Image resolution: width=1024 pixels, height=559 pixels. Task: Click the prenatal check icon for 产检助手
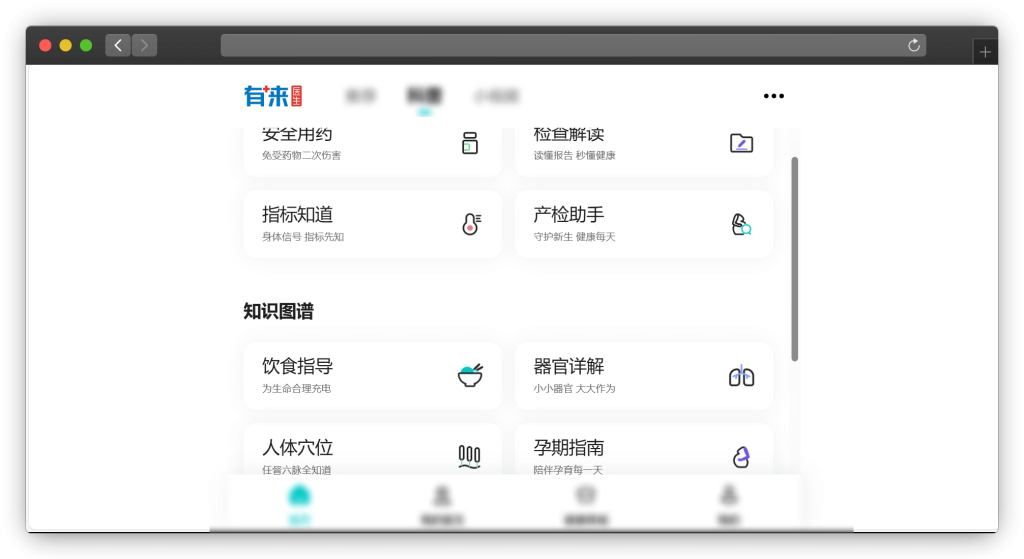[741, 224]
